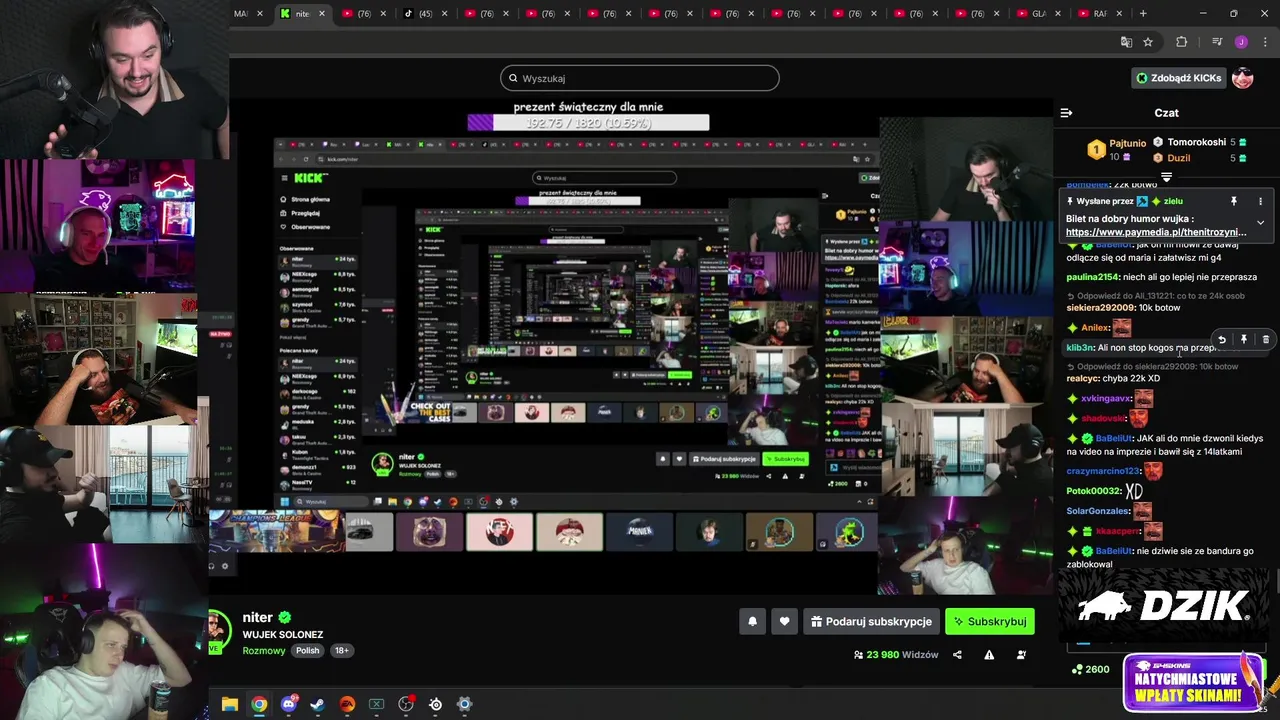
Task: Open pinned message options menu
Action: [x=1260, y=201]
